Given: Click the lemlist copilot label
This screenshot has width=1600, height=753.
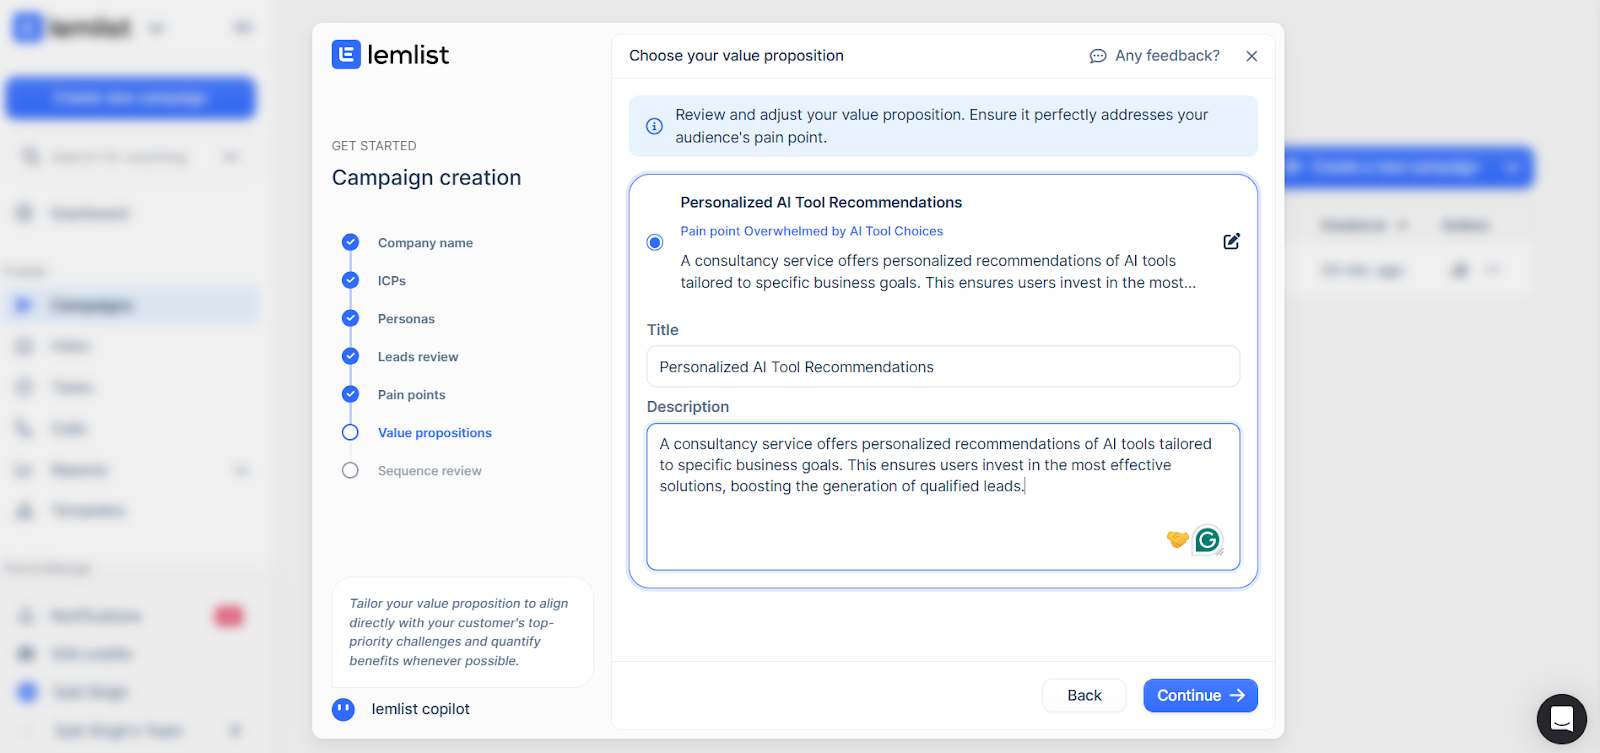Looking at the screenshot, I should click(x=420, y=709).
